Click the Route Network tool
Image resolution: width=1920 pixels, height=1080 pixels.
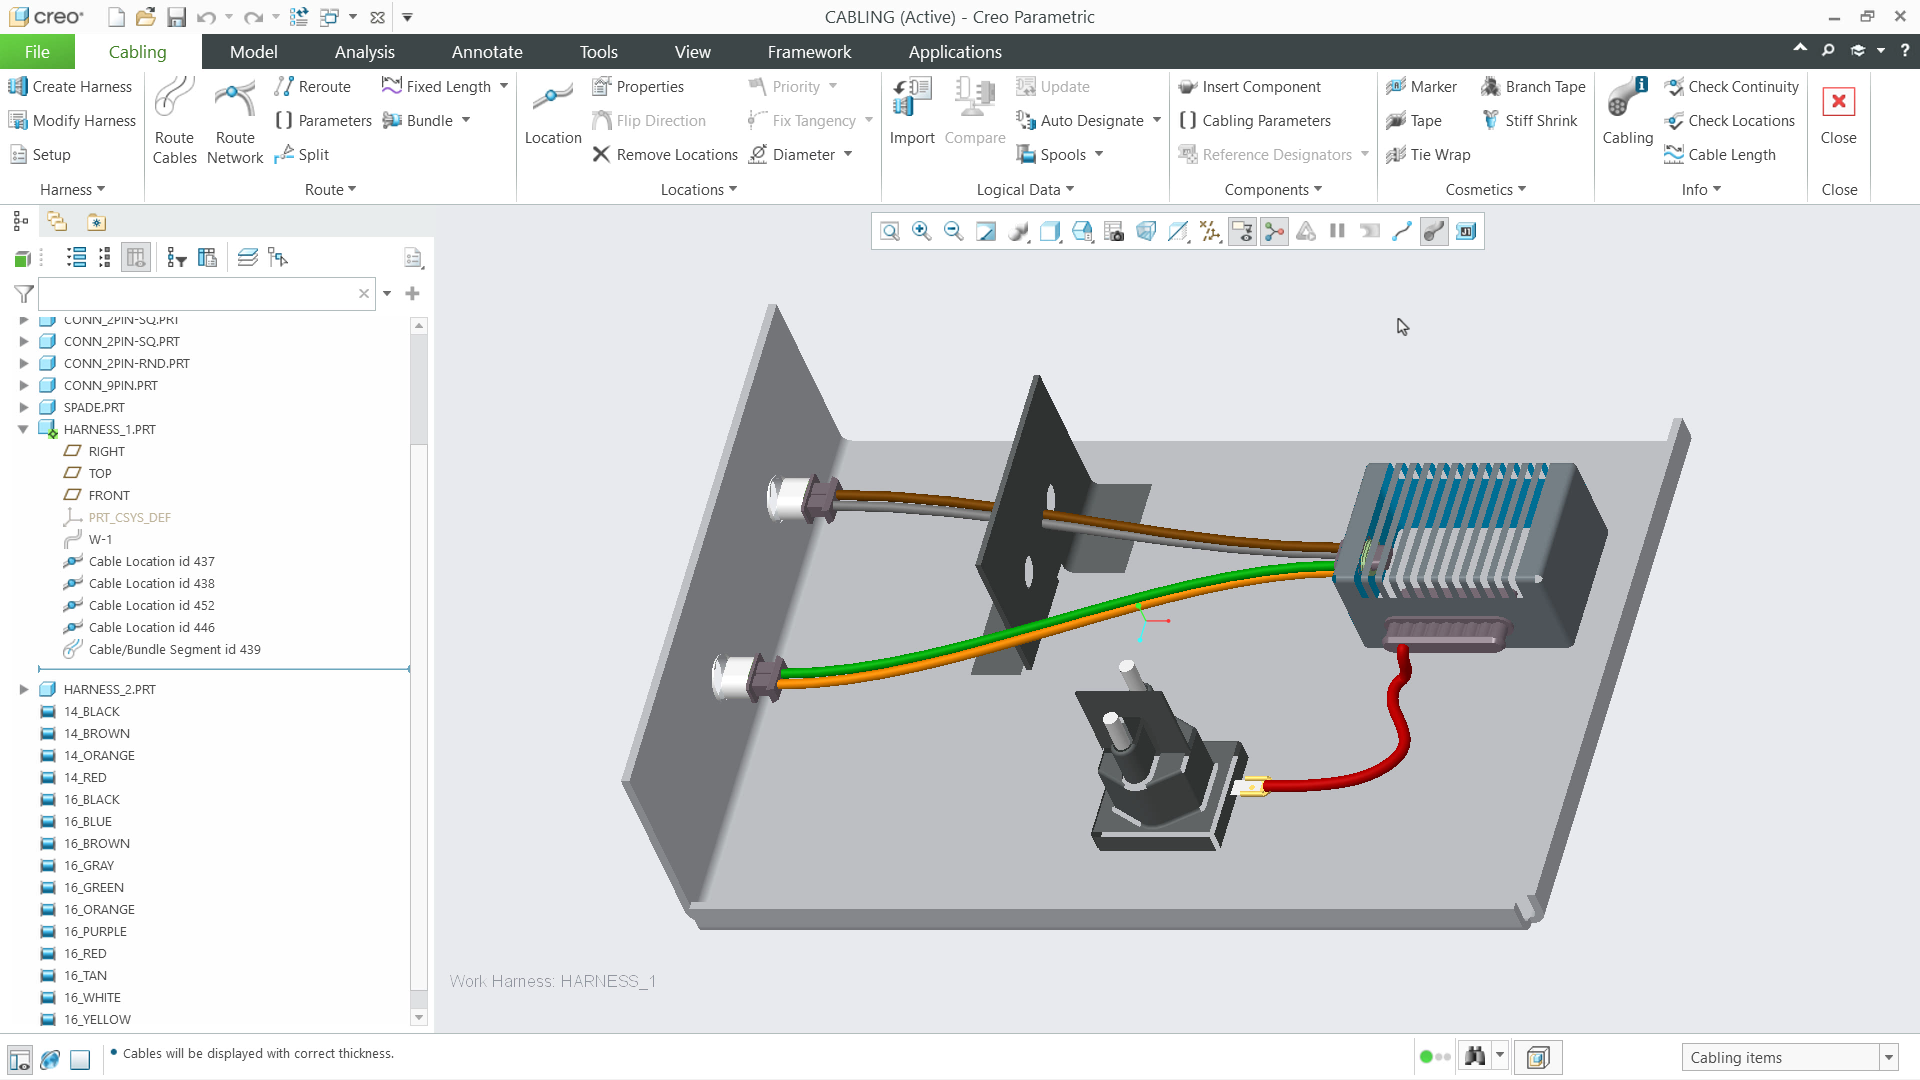pyautogui.click(x=235, y=121)
